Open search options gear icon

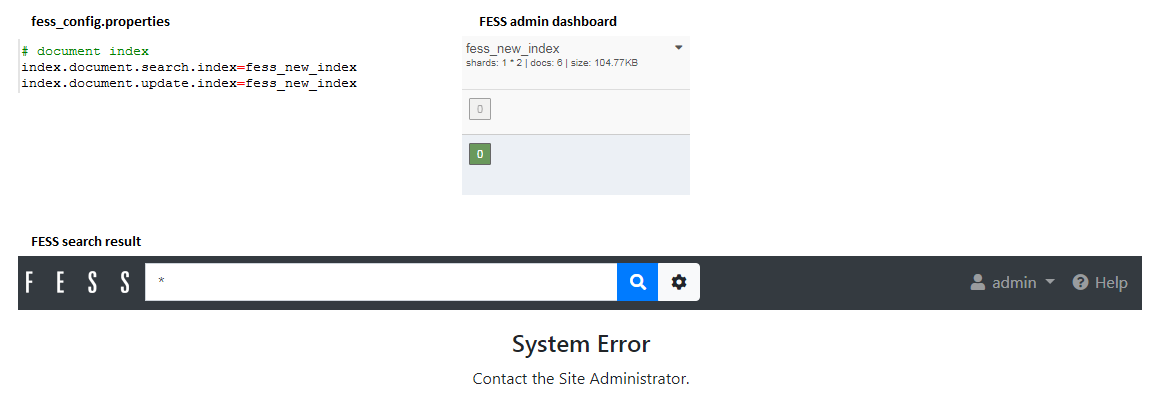[679, 282]
